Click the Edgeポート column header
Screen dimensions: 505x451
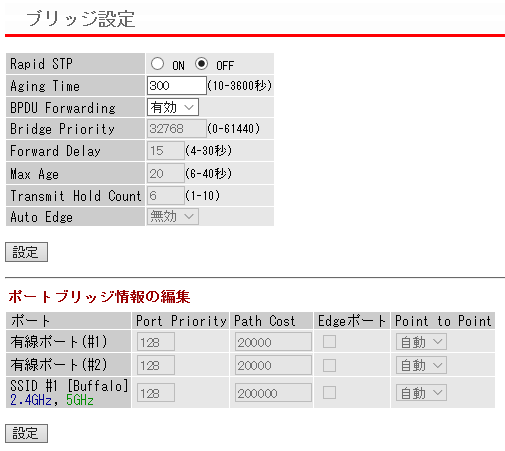[x=352, y=321]
